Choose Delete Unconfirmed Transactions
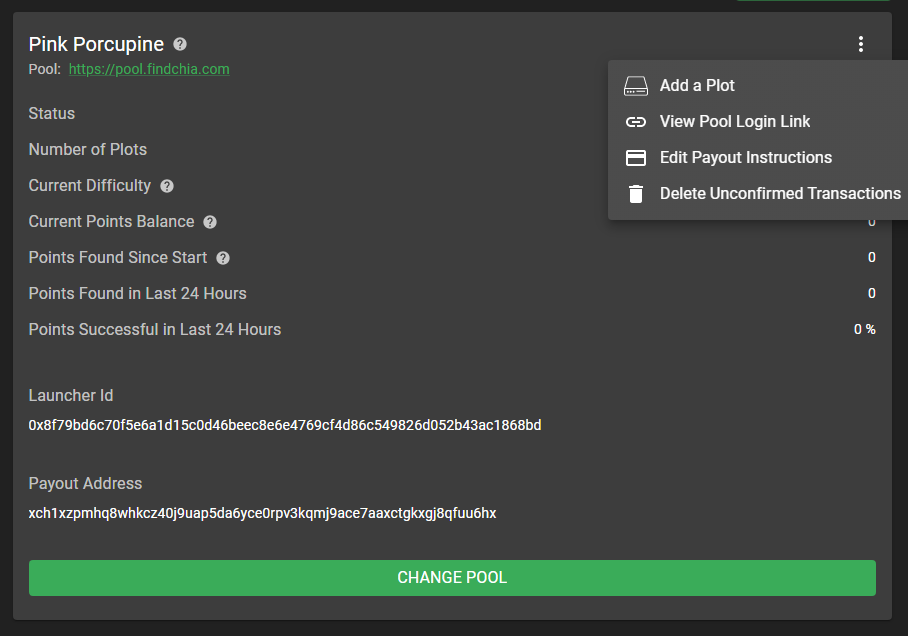This screenshot has width=908, height=636. point(780,194)
